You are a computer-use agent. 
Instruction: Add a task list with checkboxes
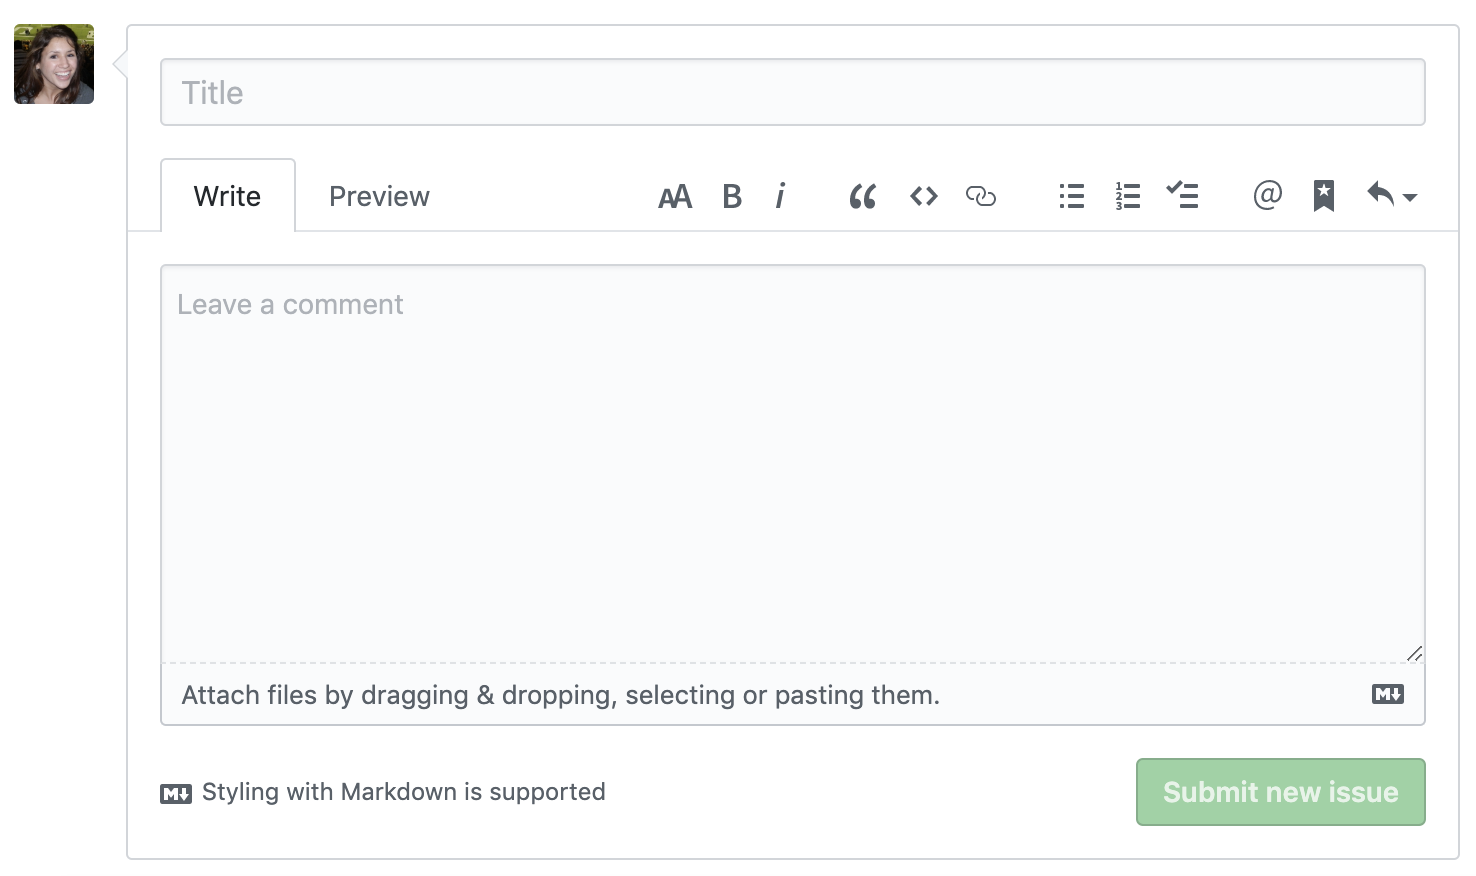pyautogui.click(x=1182, y=195)
